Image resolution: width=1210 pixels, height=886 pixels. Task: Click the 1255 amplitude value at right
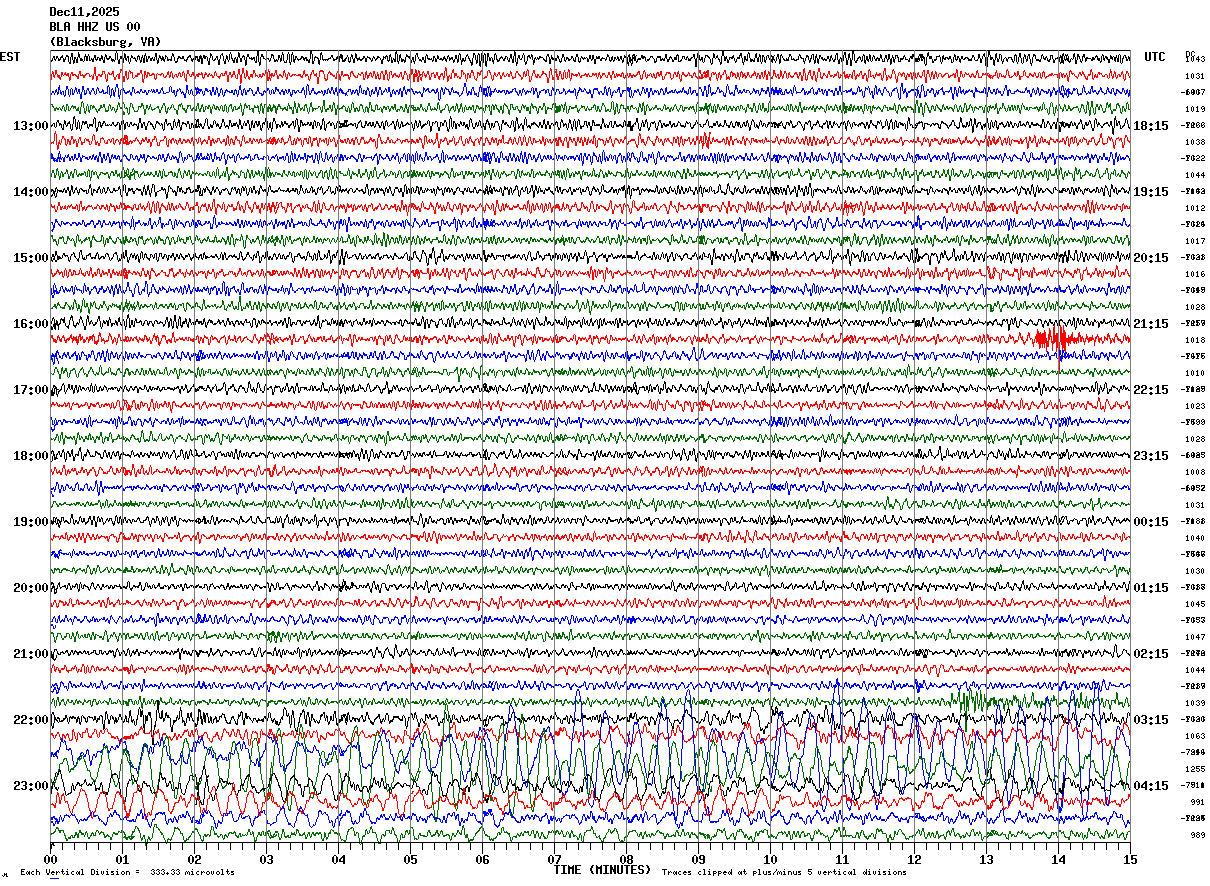click(x=1195, y=769)
